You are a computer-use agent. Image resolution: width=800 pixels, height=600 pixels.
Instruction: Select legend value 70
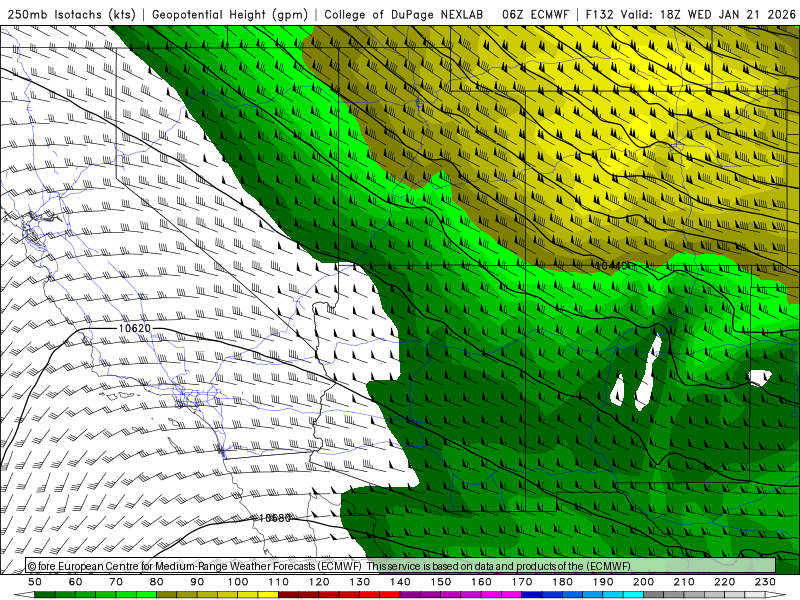116,582
